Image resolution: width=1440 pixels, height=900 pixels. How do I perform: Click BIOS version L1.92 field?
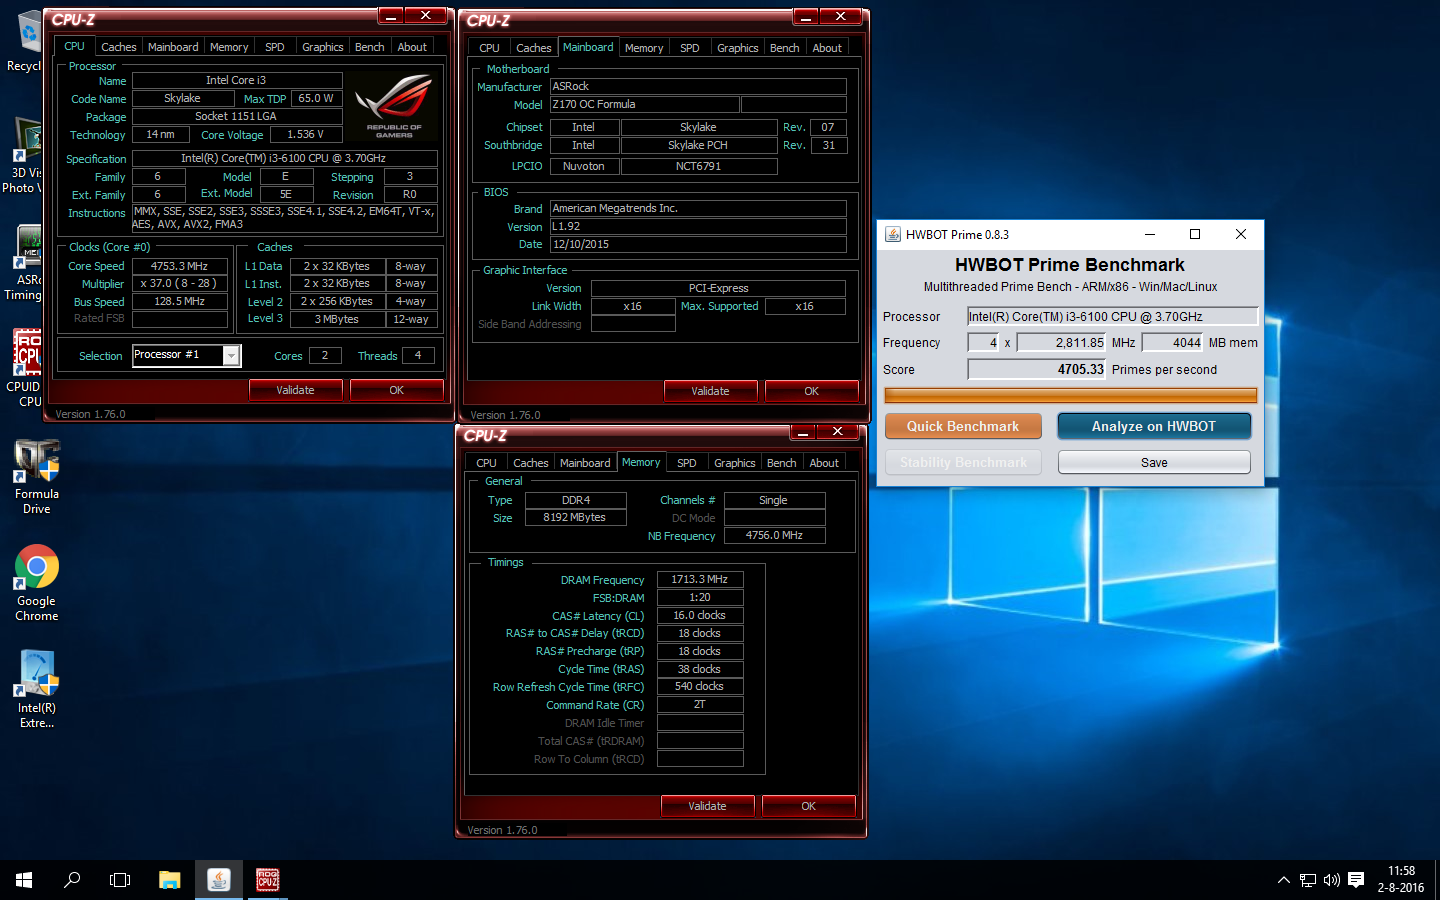[x=698, y=226]
